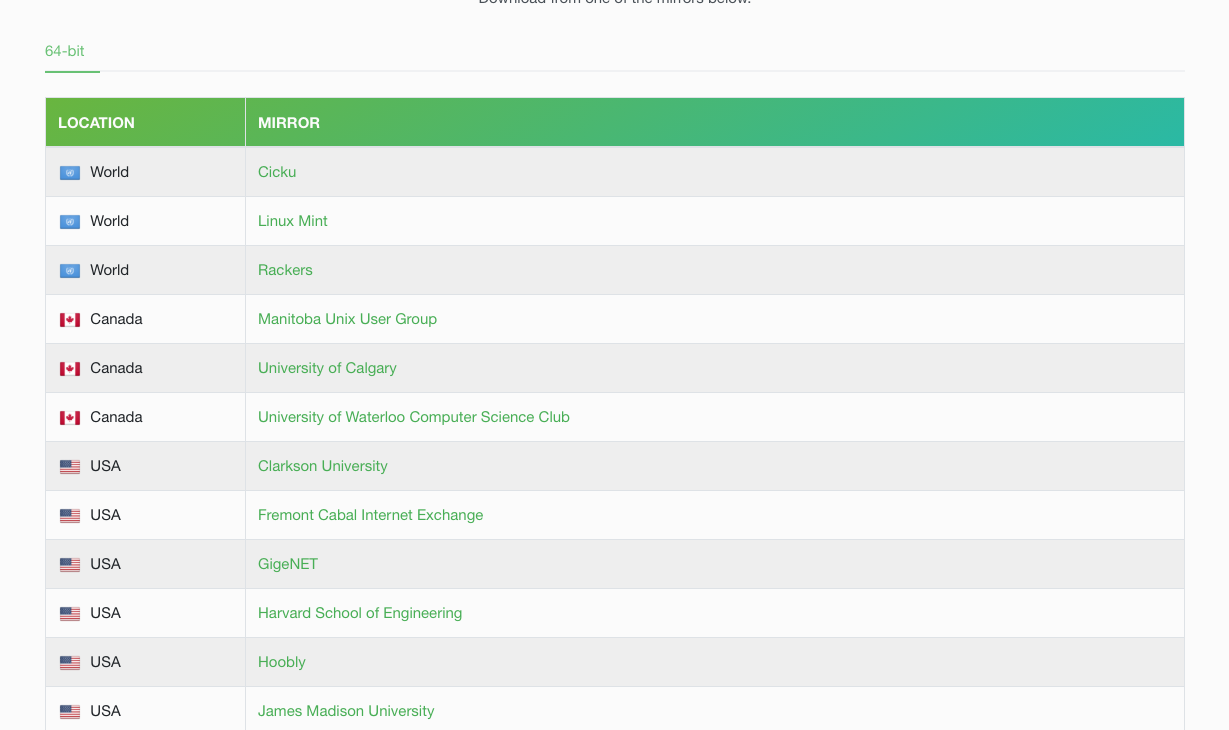This screenshot has width=1229, height=730.
Task: Download from the Linux Mint mirror
Action: point(292,221)
